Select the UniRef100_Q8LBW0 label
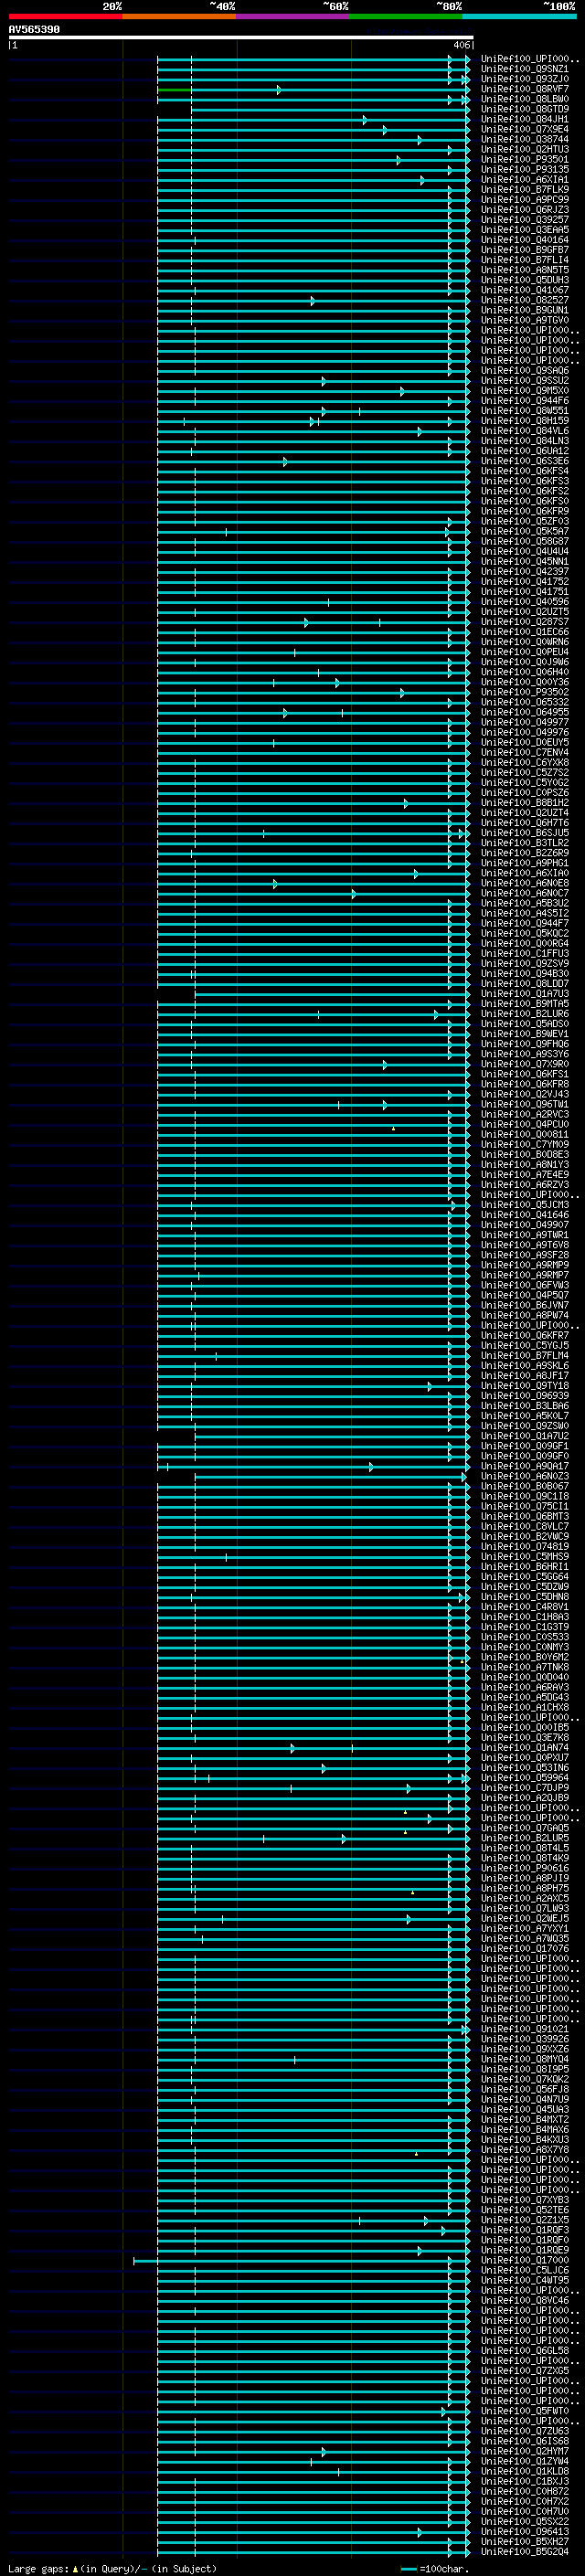This screenshot has height=2576, width=585. click(x=525, y=99)
